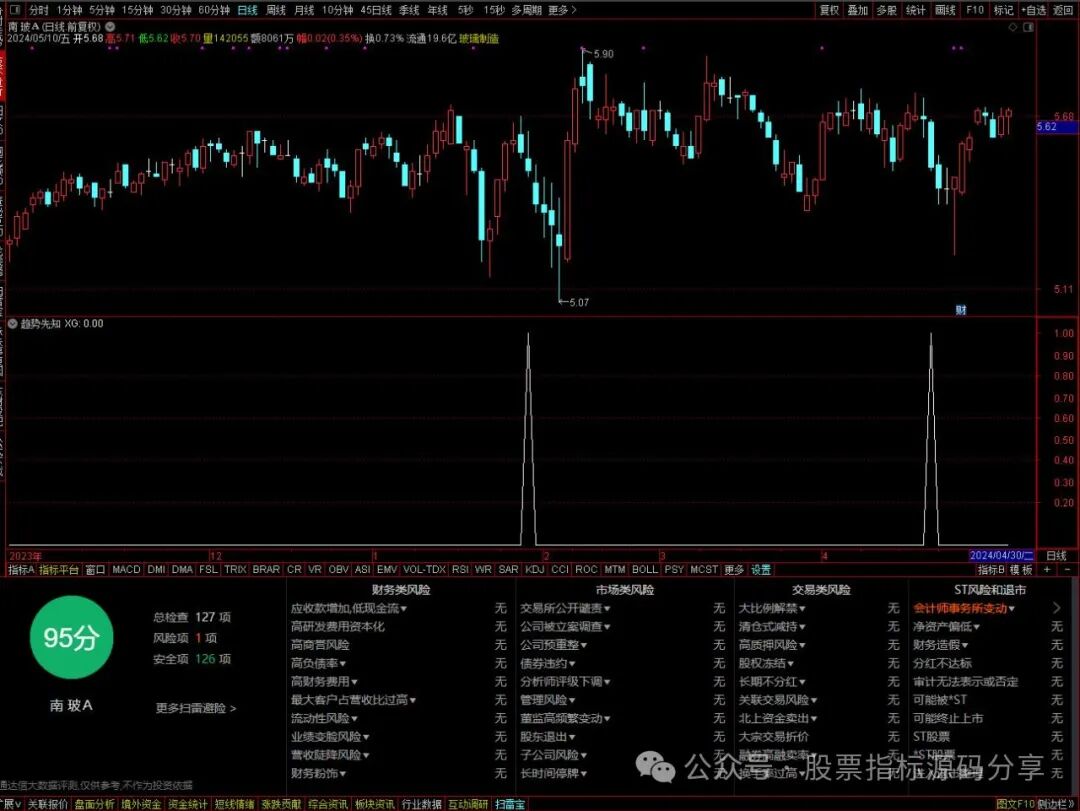Open 行业数据 bottom tab
The image size is (1080, 811).
(421, 804)
